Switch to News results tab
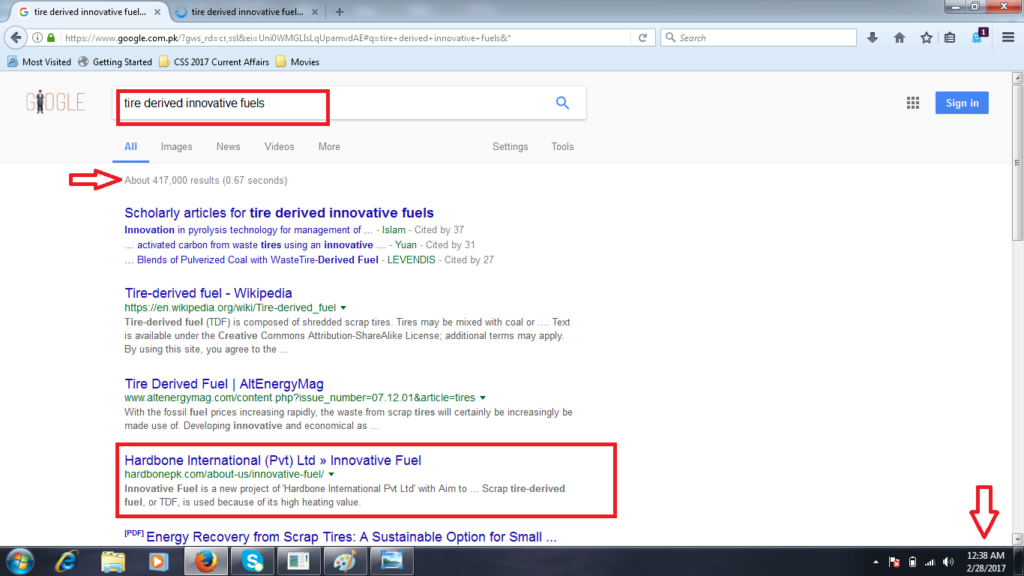 coord(228,146)
